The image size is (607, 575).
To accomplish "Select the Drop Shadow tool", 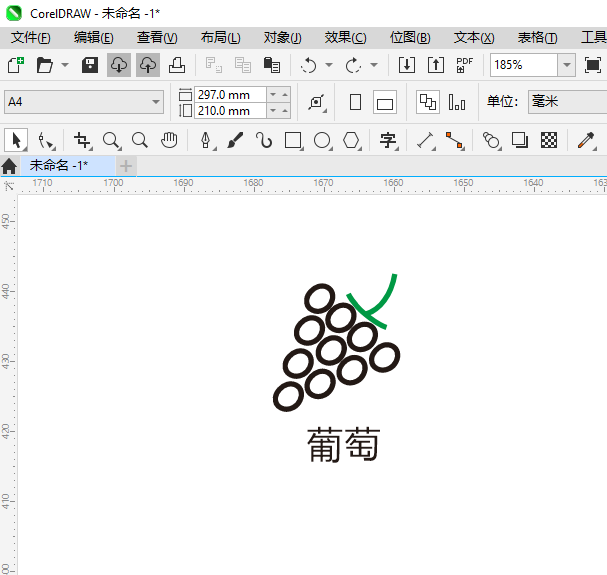I will [520, 140].
